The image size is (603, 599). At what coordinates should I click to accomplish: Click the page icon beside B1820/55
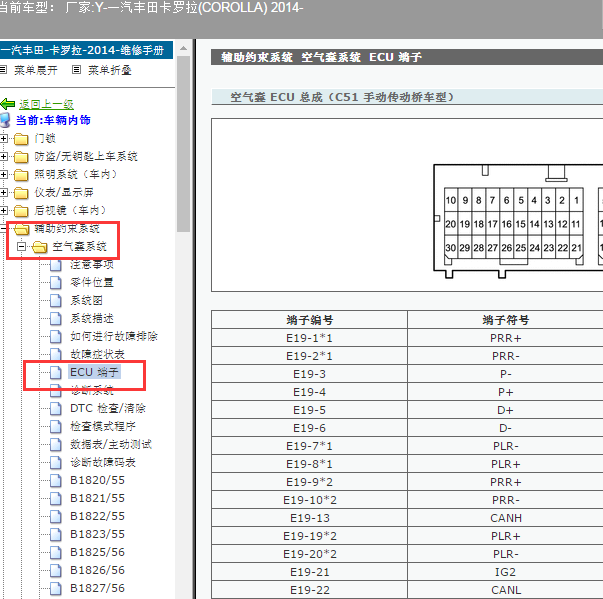(x=56, y=480)
